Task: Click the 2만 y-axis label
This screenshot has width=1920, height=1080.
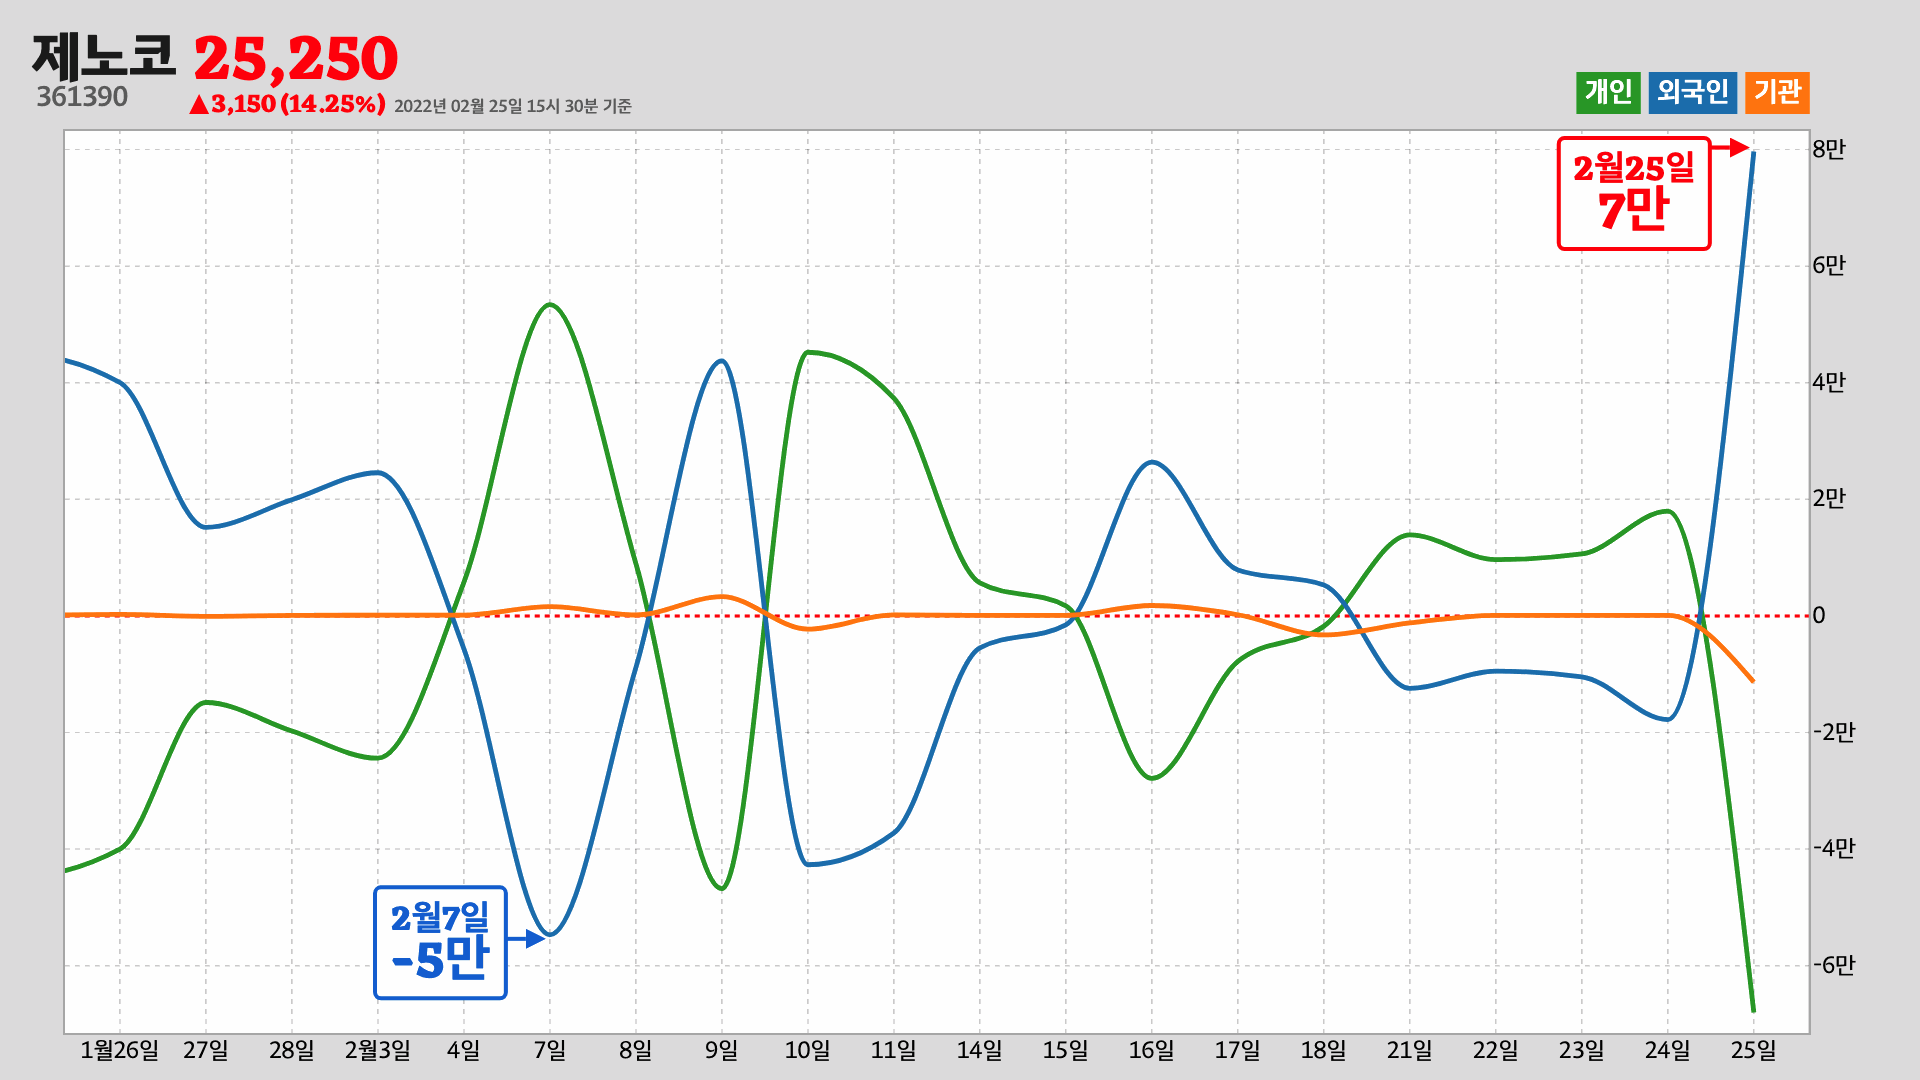Action: pyautogui.click(x=1829, y=498)
